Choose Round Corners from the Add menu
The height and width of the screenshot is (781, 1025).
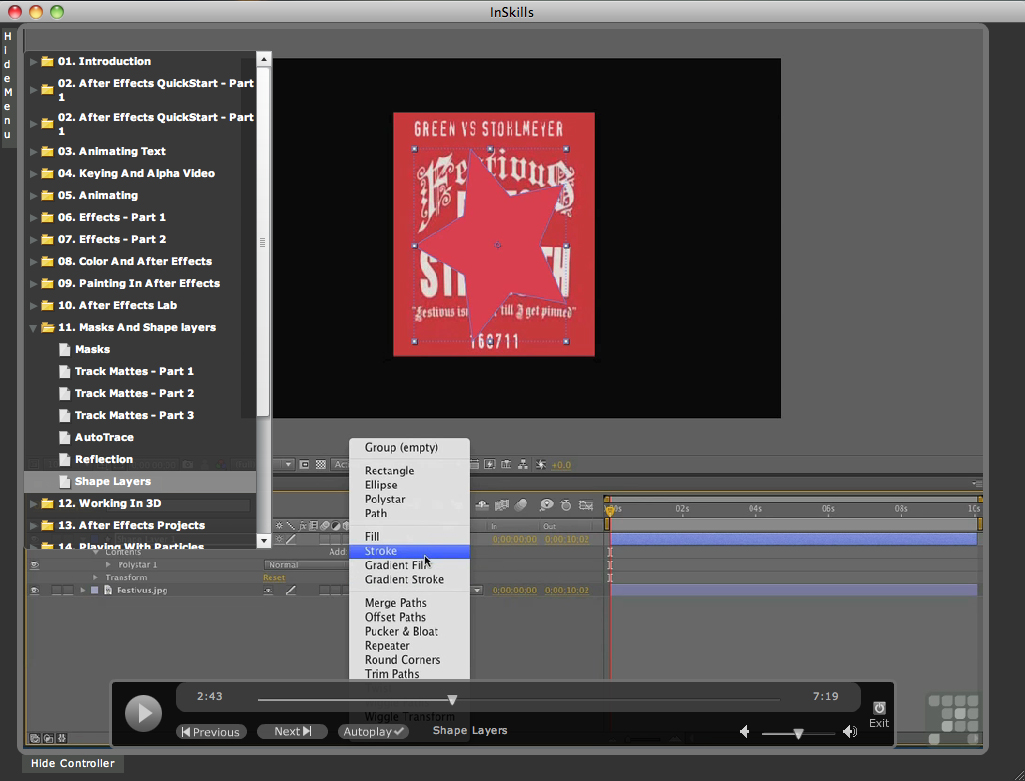(x=409, y=660)
